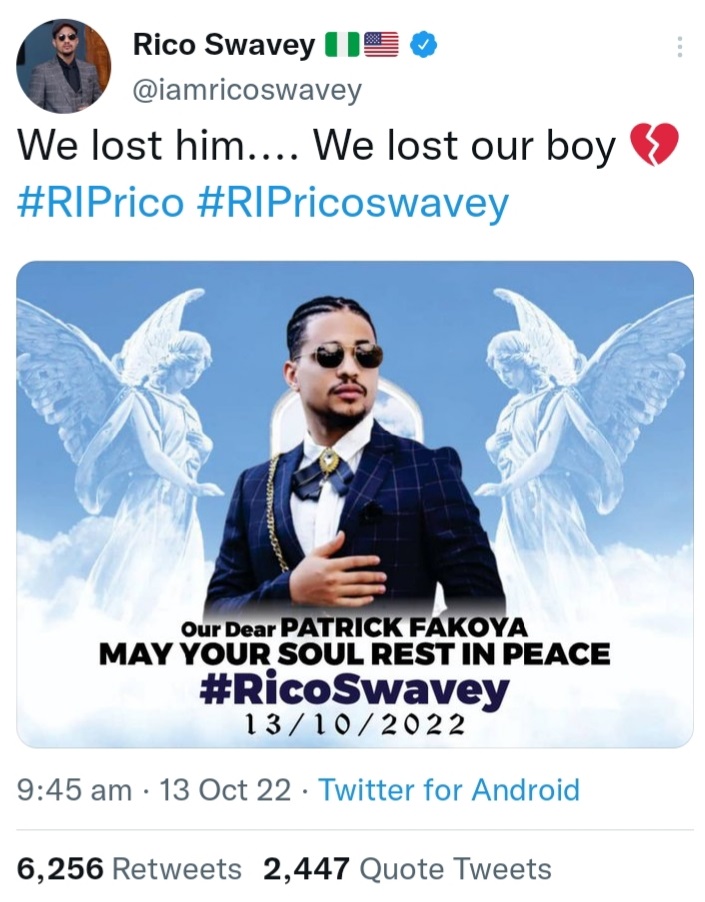
Task: Click the Nigerian flag emoji
Action: click(342, 45)
